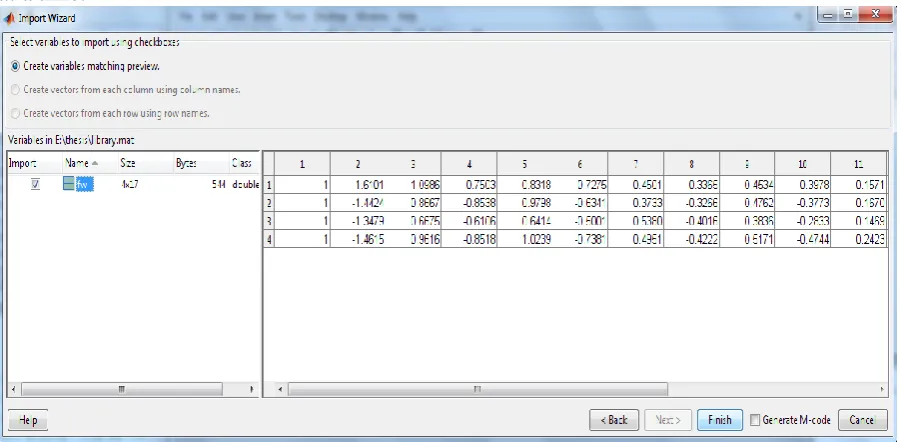Click the cell value -0.8538
The width and height of the screenshot is (901, 442).
[x=469, y=202]
